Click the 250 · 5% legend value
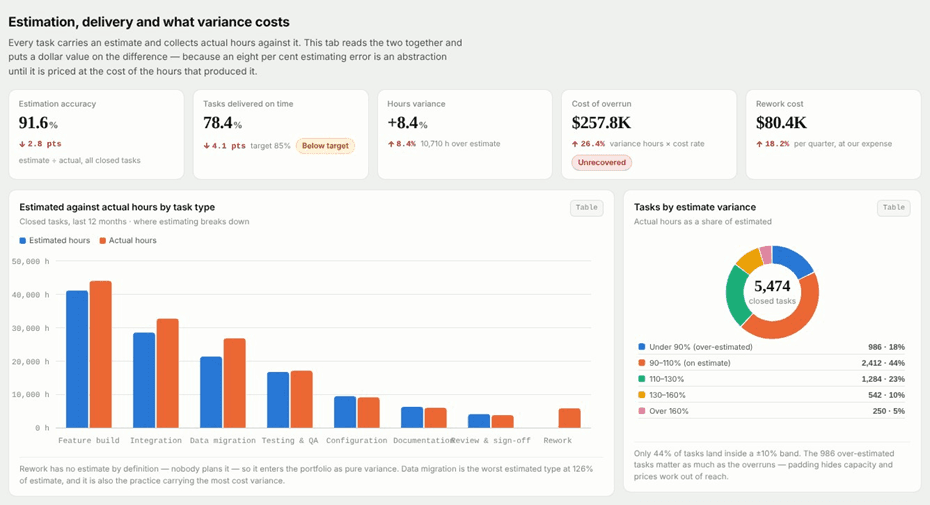The height and width of the screenshot is (505, 930). click(x=887, y=411)
